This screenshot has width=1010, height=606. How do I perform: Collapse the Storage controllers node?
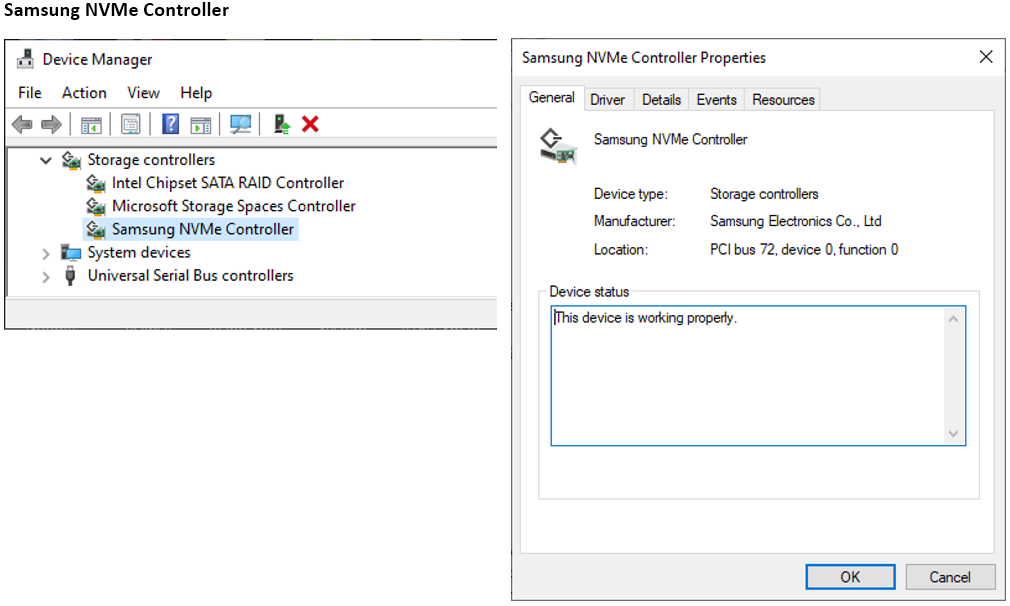tap(46, 160)
